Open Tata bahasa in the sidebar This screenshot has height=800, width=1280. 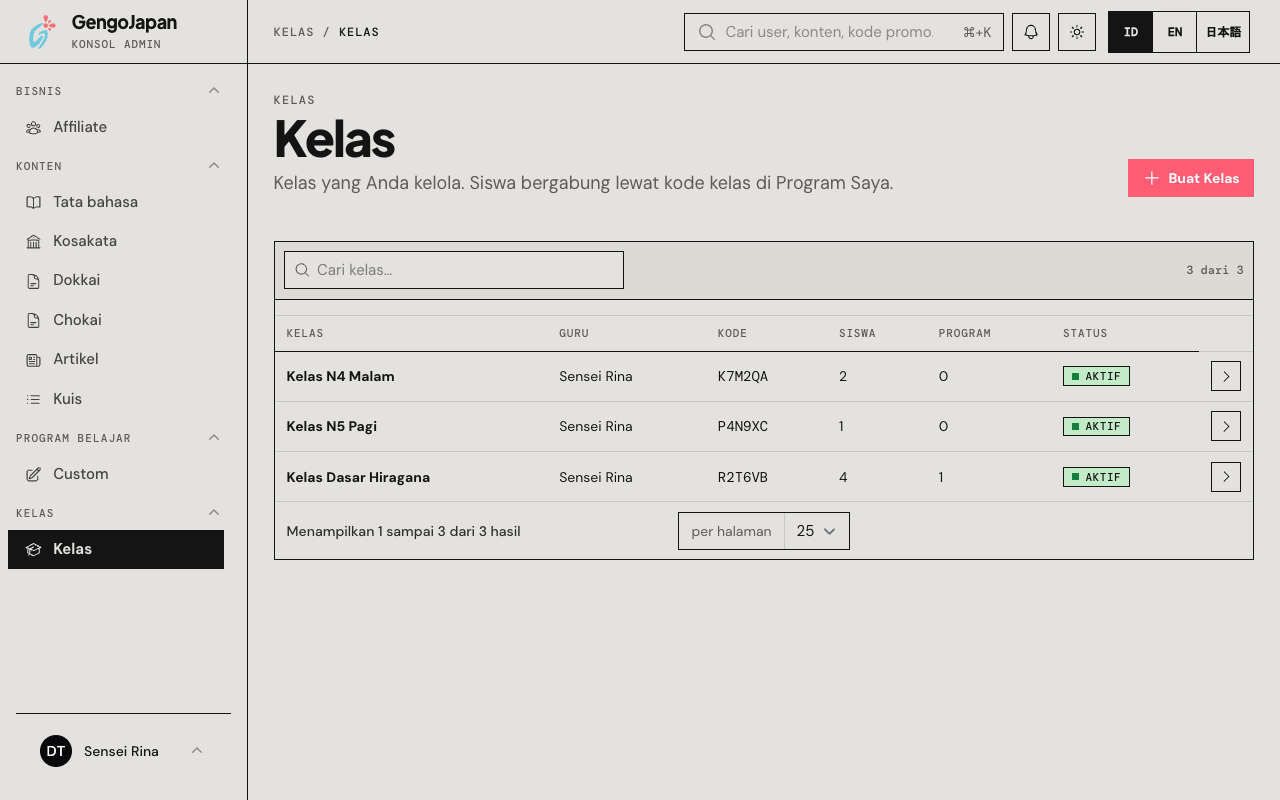pyautogui.click(x=116, y=202)
